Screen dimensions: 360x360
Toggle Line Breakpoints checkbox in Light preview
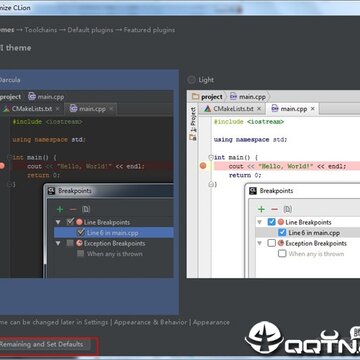click(x=272, y=222)
